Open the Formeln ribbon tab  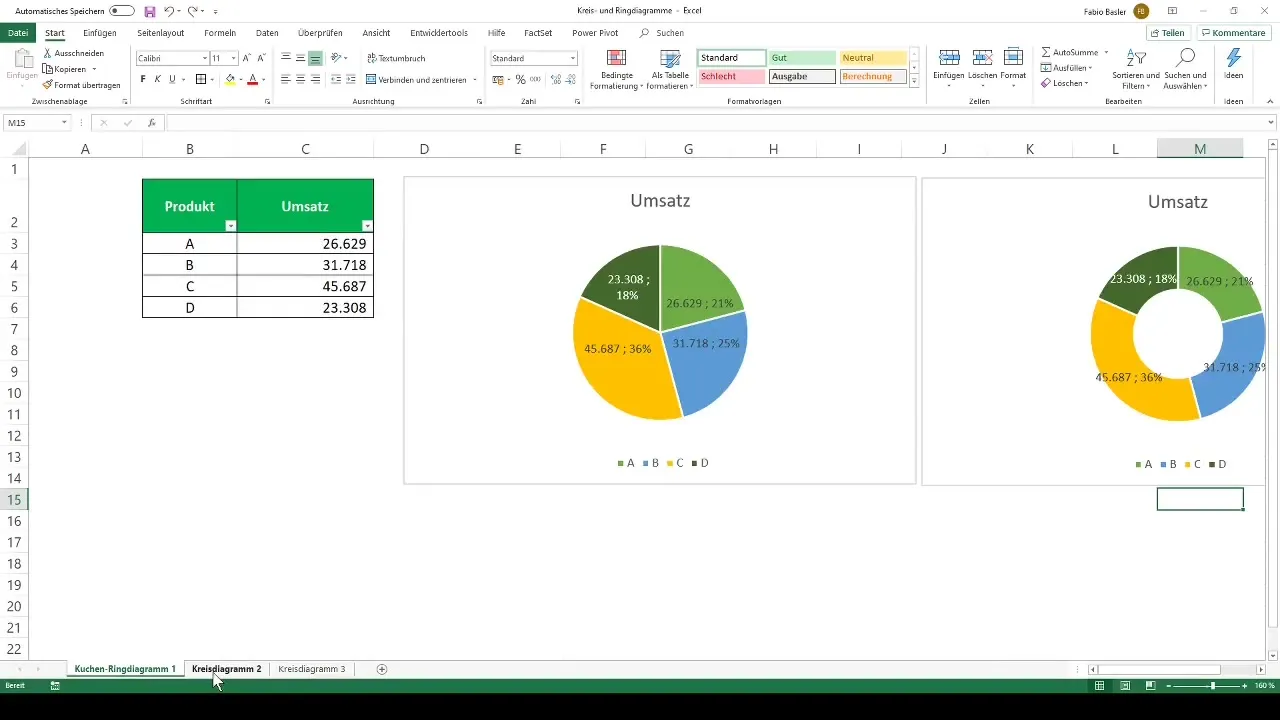tap(220, 33)
